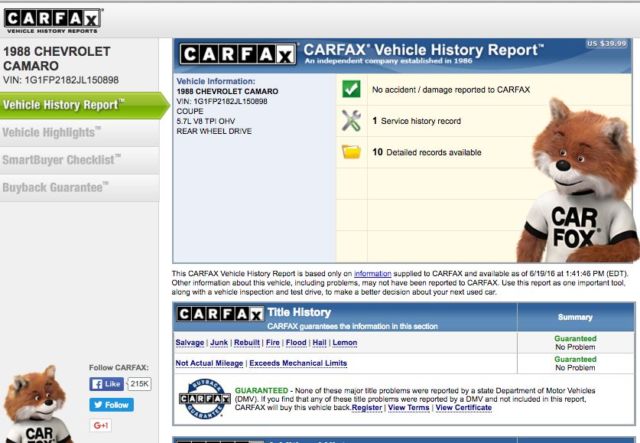Click the 215K like count bubble
640x443 pixels.
[x=140, y=384]
